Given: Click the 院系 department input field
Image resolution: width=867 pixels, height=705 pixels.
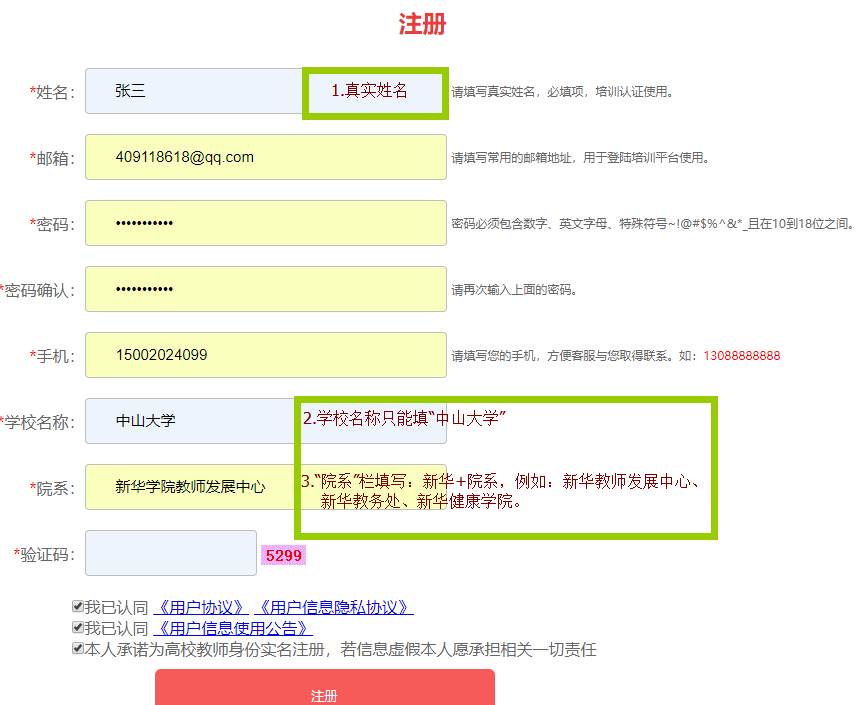Looking at the screenshot, I should tap(190, 487).
